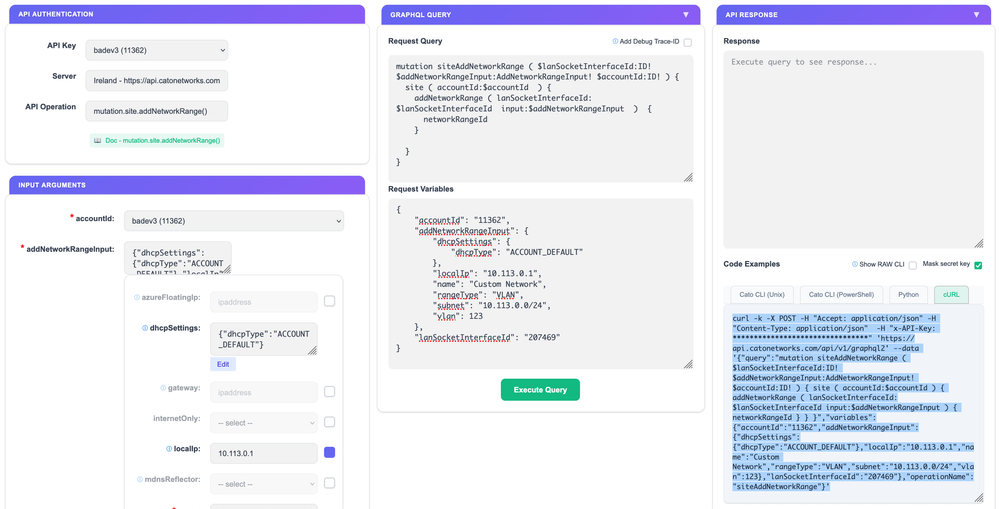Viewport: 999px width, 509px height.
Task: Open the Doc mutation.site.addNetworkRange() link
Action: tap(157, 140)
